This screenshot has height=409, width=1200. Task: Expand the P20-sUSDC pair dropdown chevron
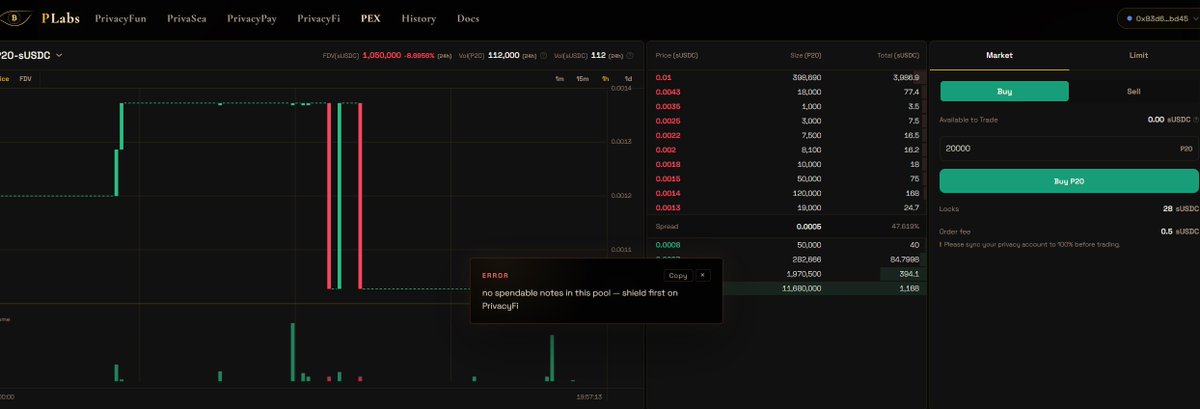click(x=60, y=55)
